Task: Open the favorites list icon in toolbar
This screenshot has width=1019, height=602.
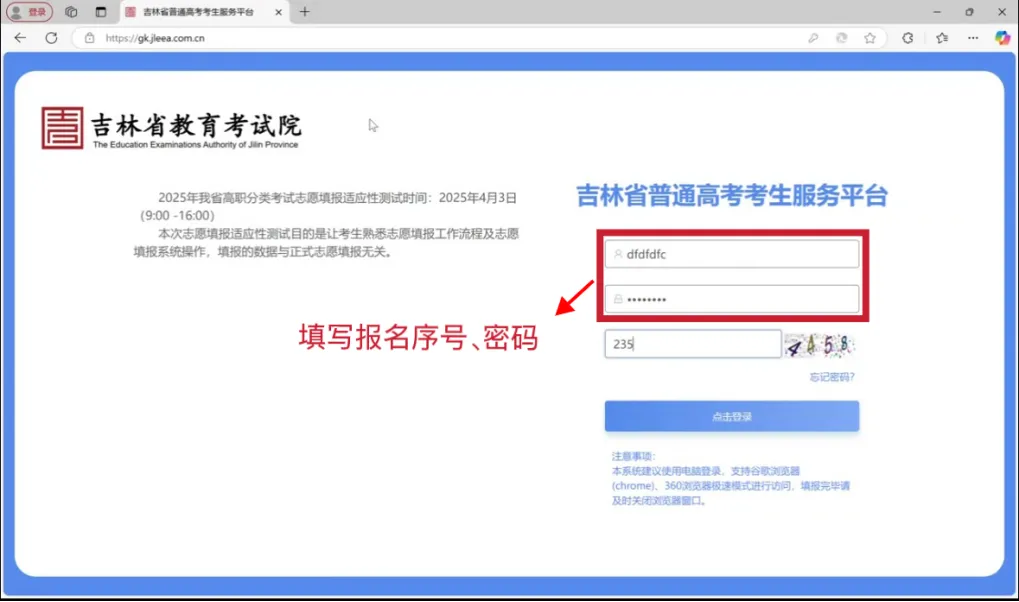Action: [942, 38]
